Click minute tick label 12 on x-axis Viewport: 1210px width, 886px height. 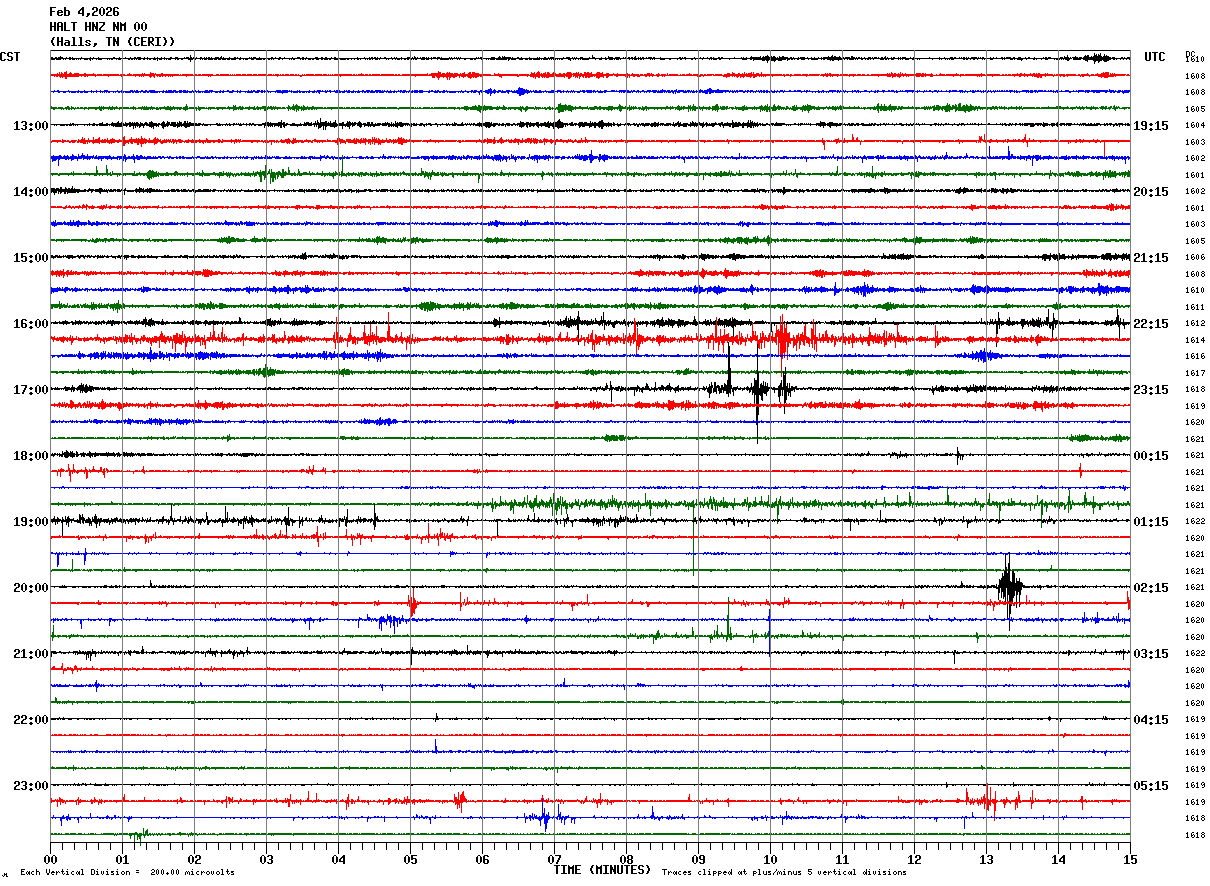coord(915,859)
